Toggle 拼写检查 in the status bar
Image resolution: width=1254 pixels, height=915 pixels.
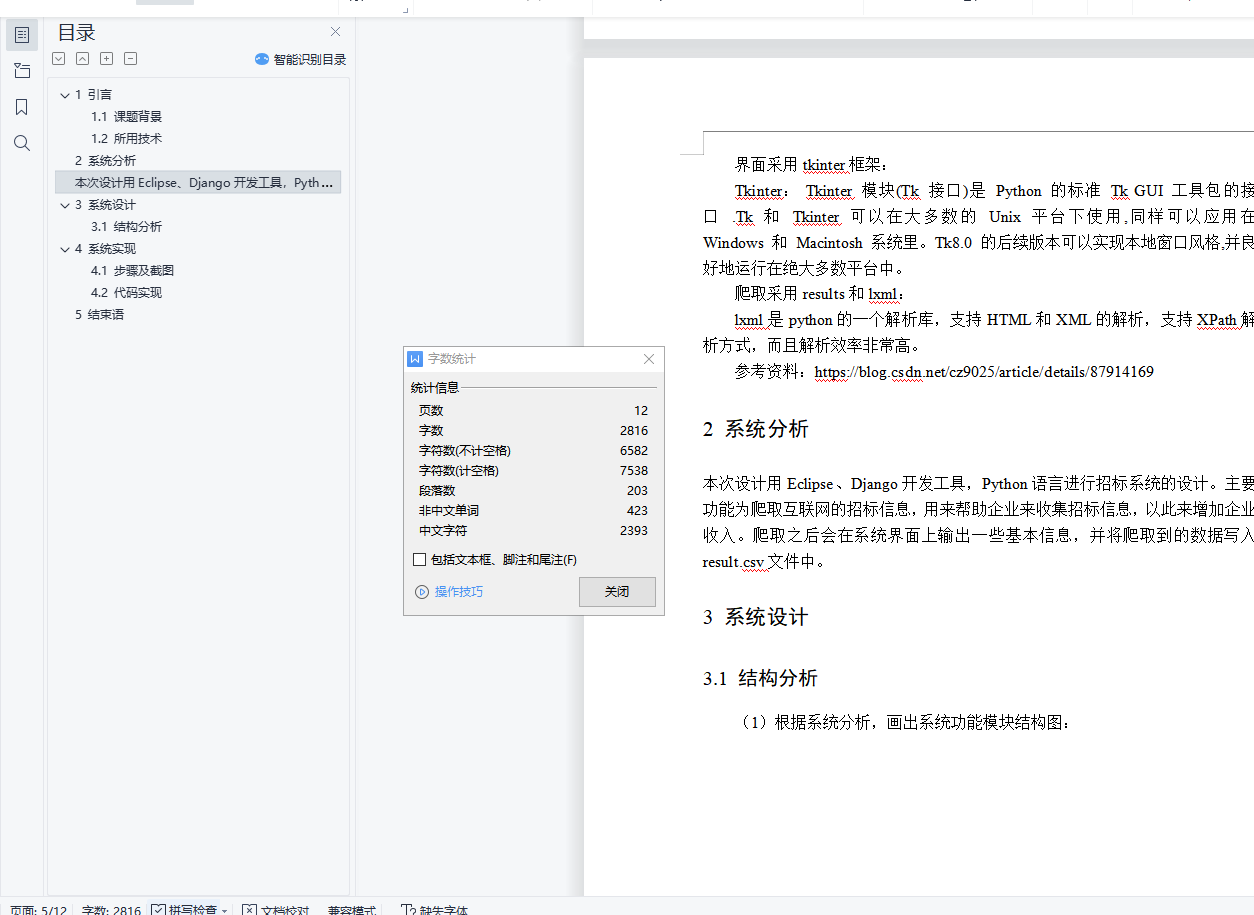(184, 910)
